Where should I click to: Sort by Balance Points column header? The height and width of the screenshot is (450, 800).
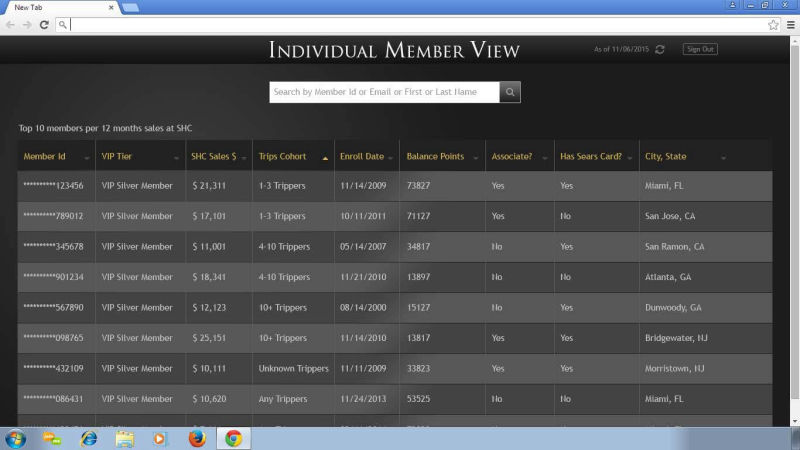435,156
